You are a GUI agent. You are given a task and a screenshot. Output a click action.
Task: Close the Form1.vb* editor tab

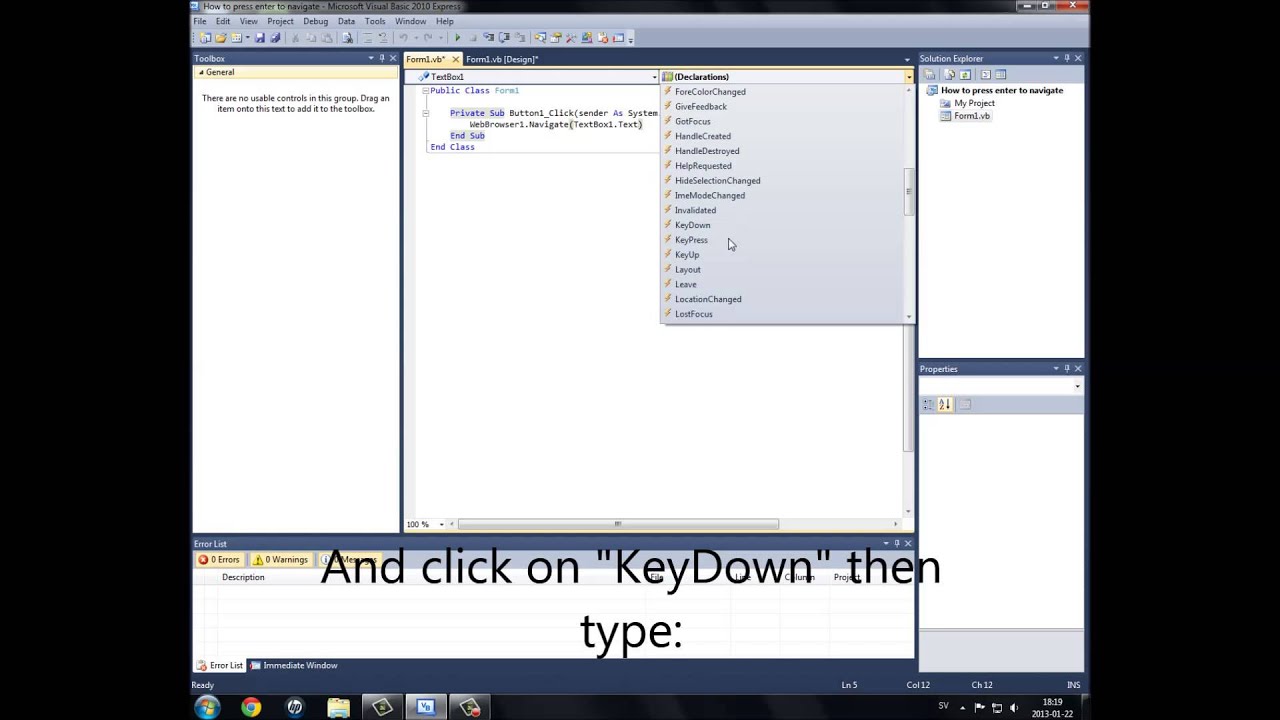456,59
